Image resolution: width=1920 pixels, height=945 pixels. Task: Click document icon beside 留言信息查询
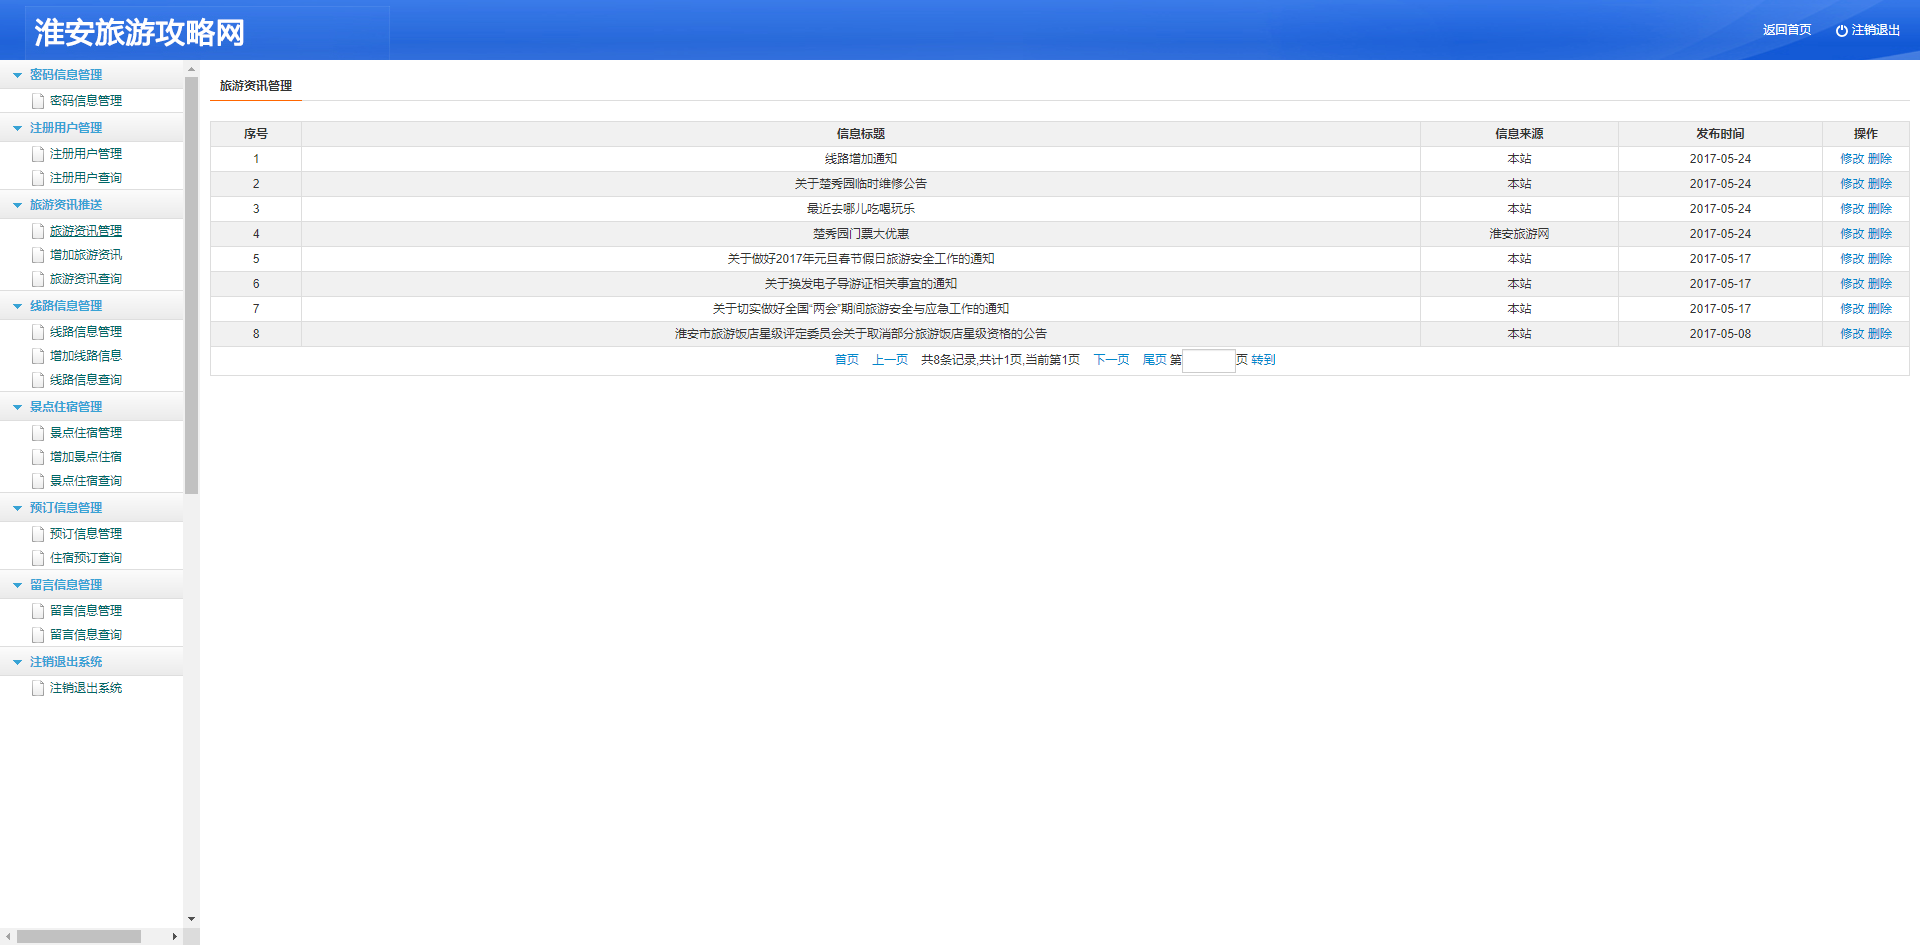(x=38, y=635)
